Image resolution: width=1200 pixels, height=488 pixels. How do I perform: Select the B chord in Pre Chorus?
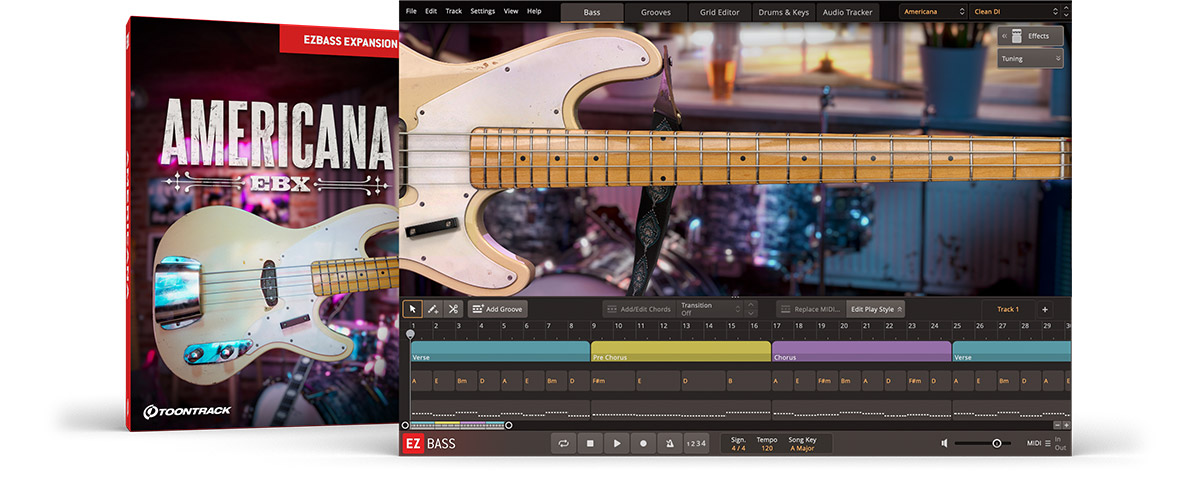[748, 381]
